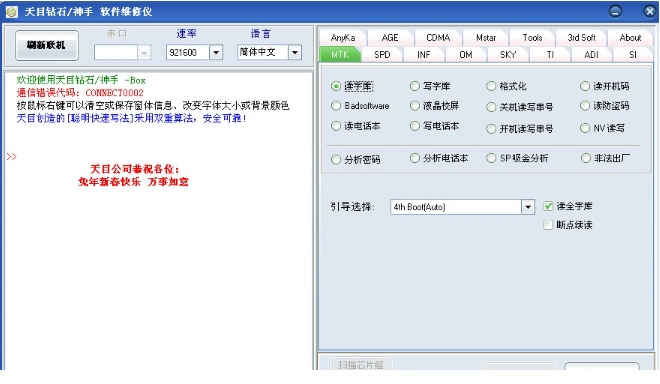
Task: Select the 写电话本 radio option
Action: tap(435, 126)
